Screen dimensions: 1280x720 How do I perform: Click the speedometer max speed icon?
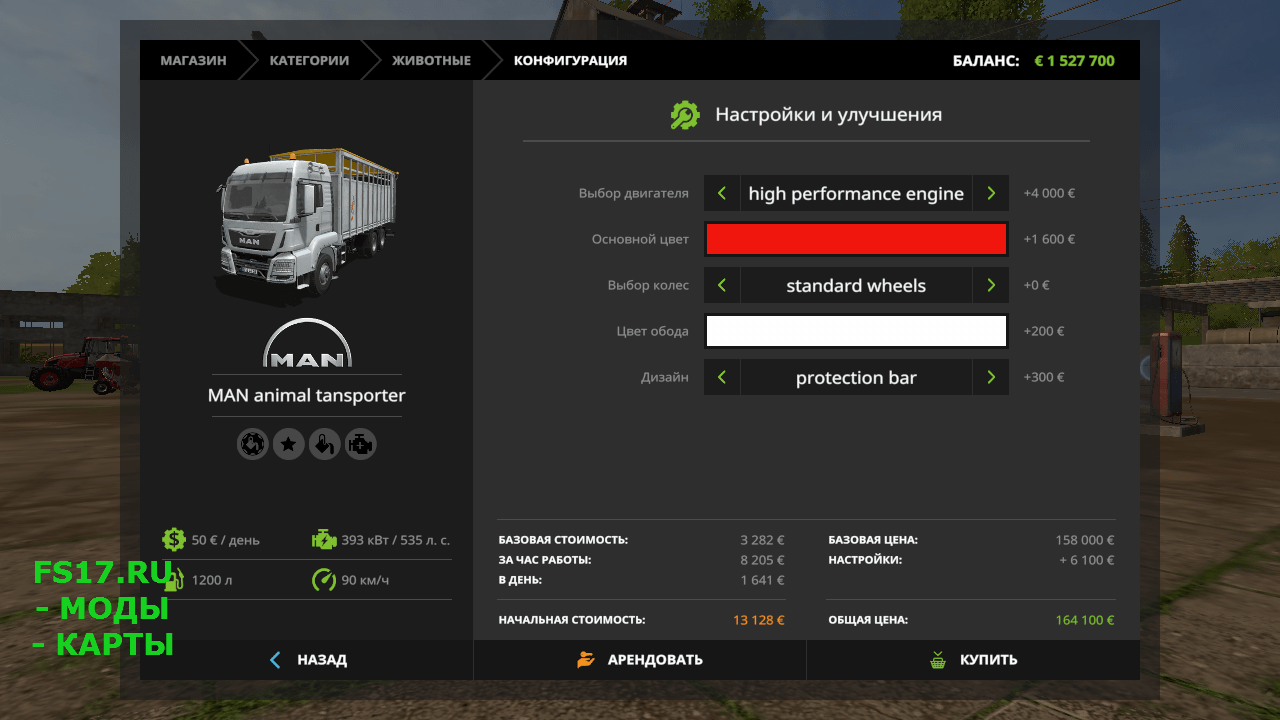coord(324,580)
